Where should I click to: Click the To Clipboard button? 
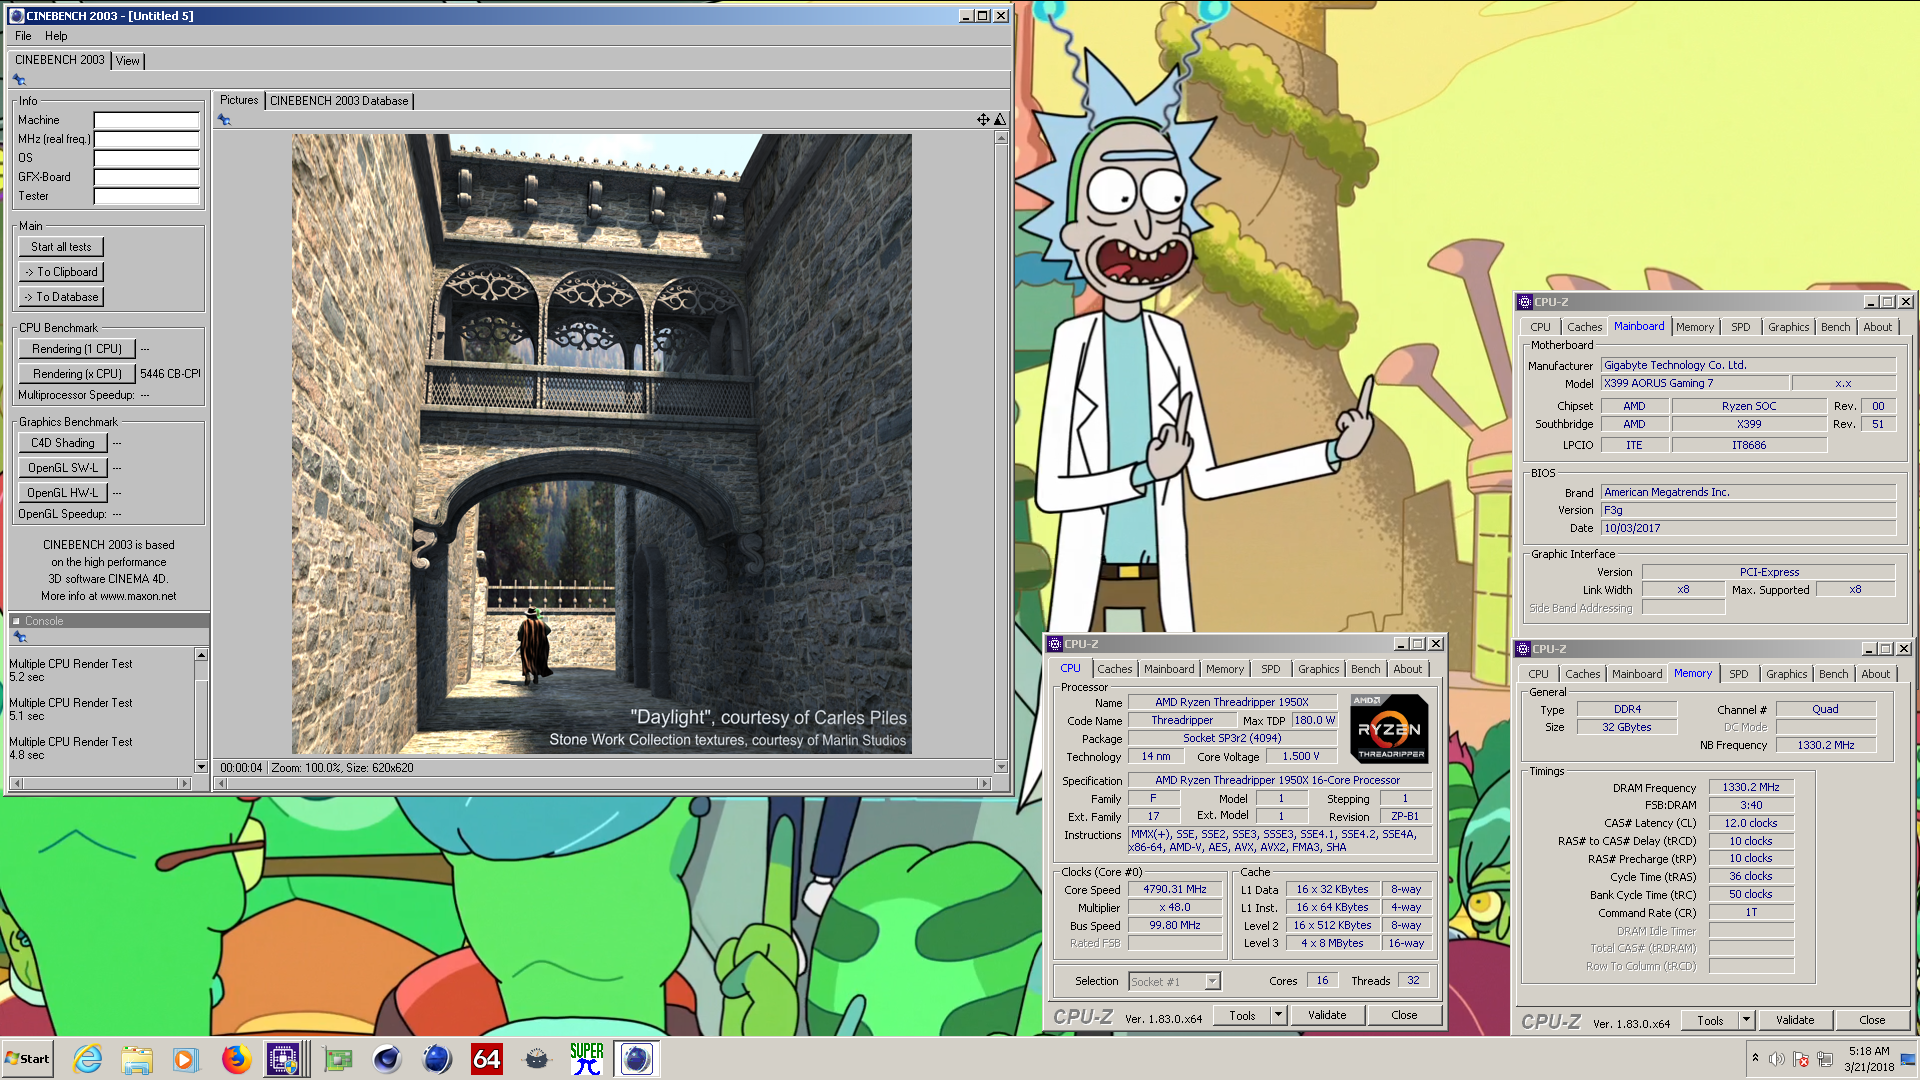[61, 272]
